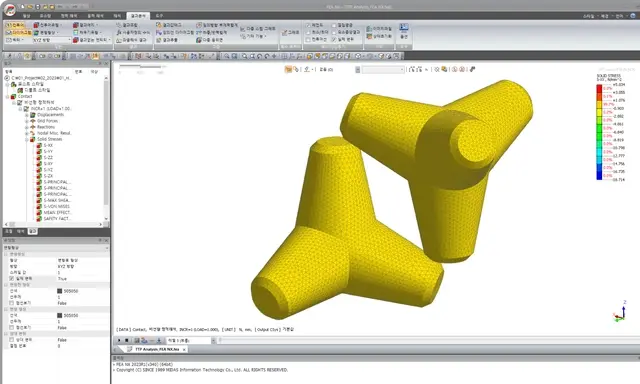Toggle the checked True checkbox in properties panel
The width and height of the screenshot is (640, 384).
[x=11, y=278]
